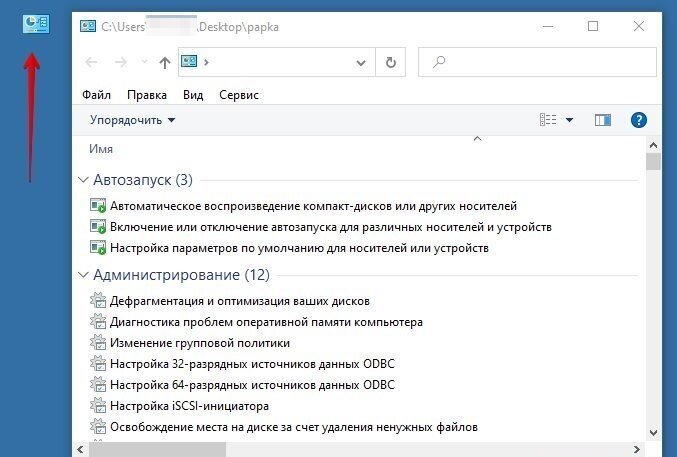Click icon next to Включение или отключение автозапуска
This screenshot has height=457, width=677.
pyautogui.click(x=98, y=226)
